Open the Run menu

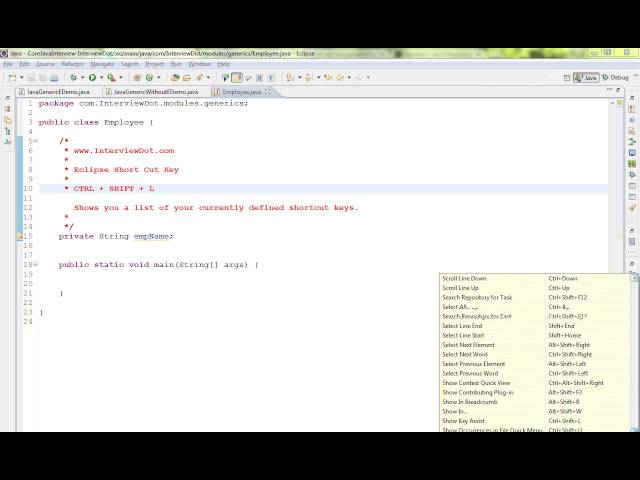[x=176, y=64]
